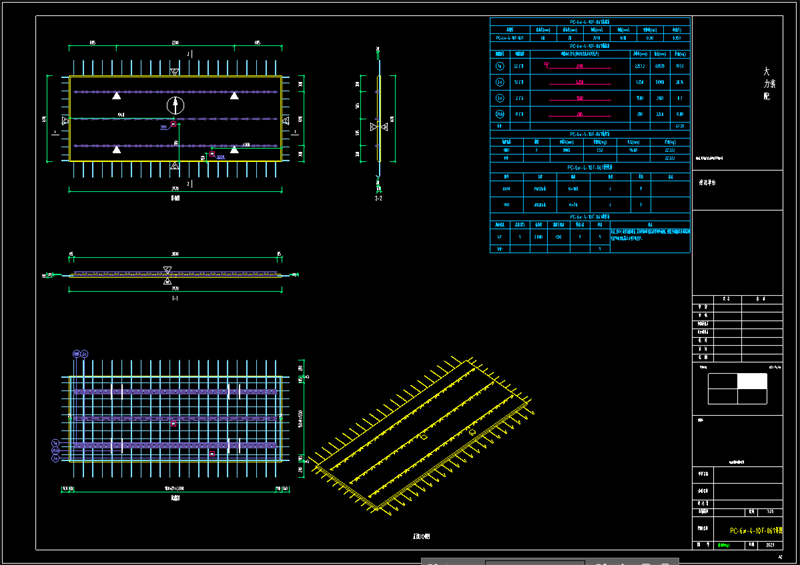This screenshot has width=800, height=565.
Task: Click the magenta bar shape with hook in rebar table first row
Action: coord(578,66)
